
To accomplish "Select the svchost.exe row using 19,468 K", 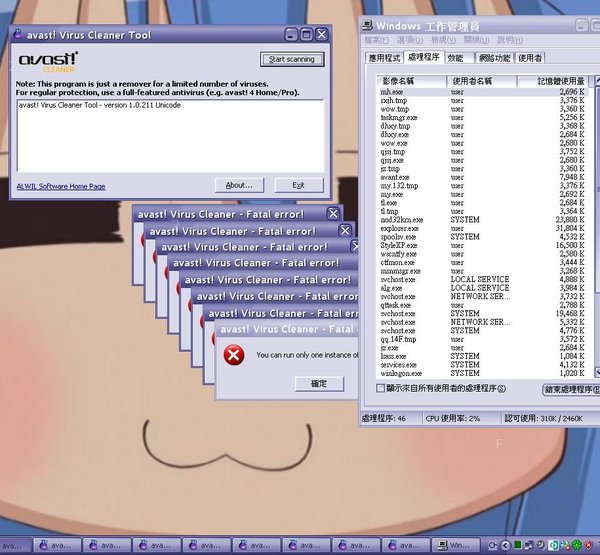I will tap(484, 313).
